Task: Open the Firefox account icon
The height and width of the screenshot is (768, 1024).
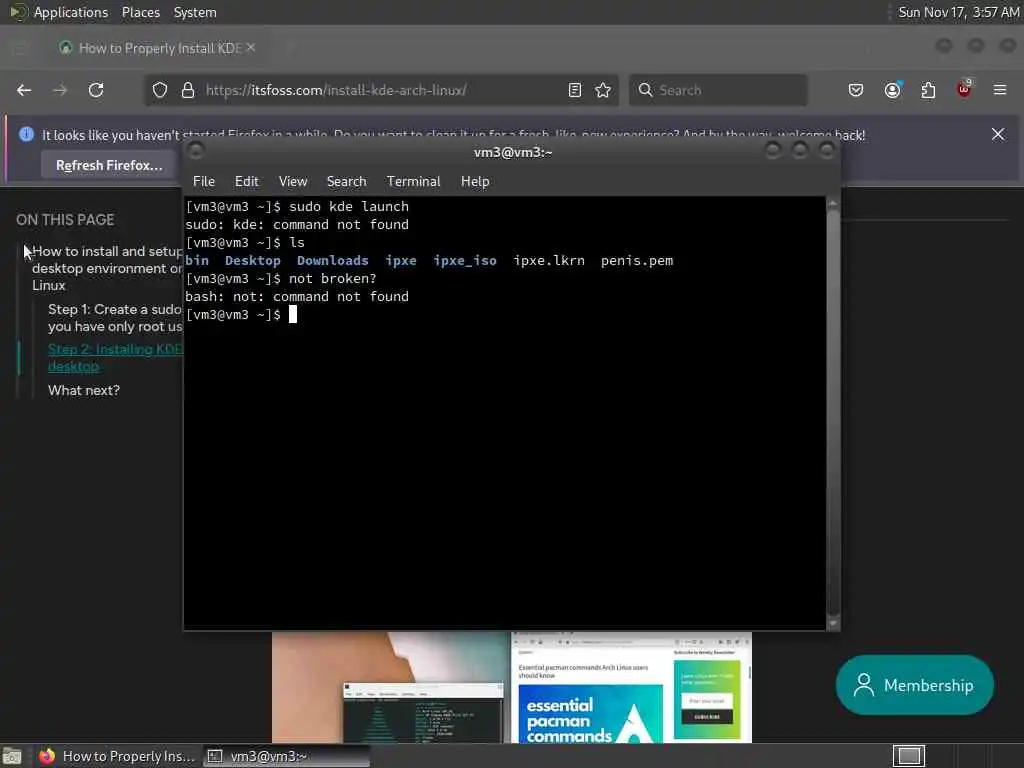Action: pos(892,90)
